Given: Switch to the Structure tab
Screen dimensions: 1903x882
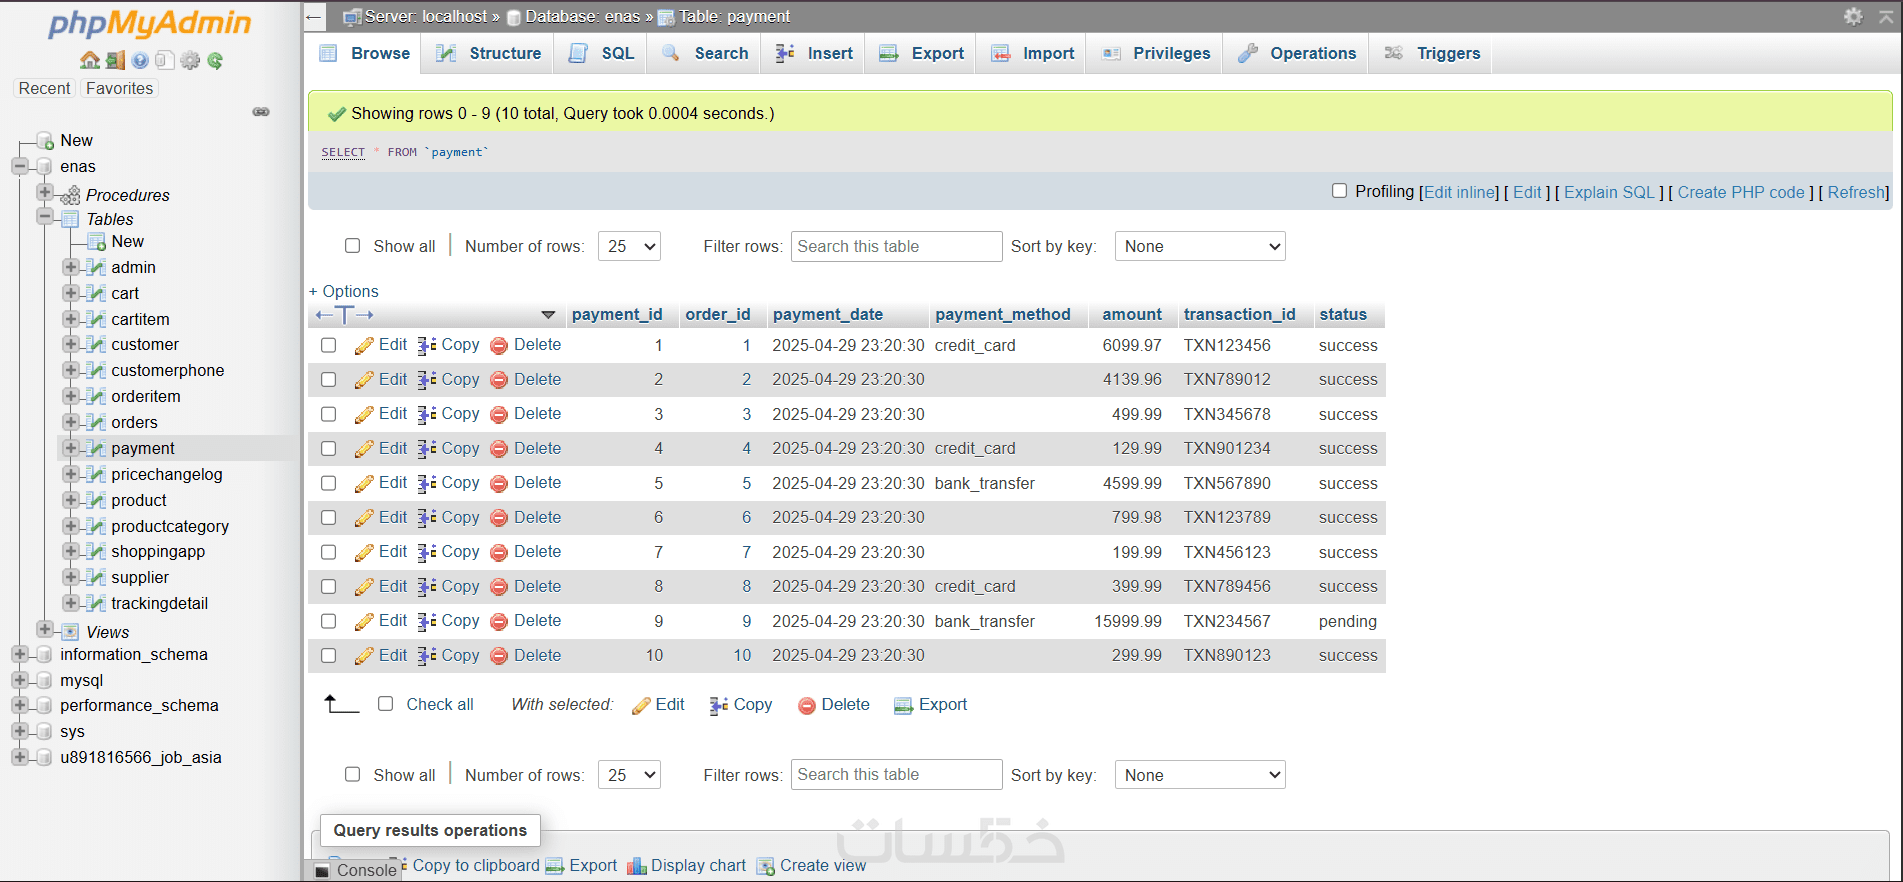Looking at the screenshot, I should (x=489, y=53).
